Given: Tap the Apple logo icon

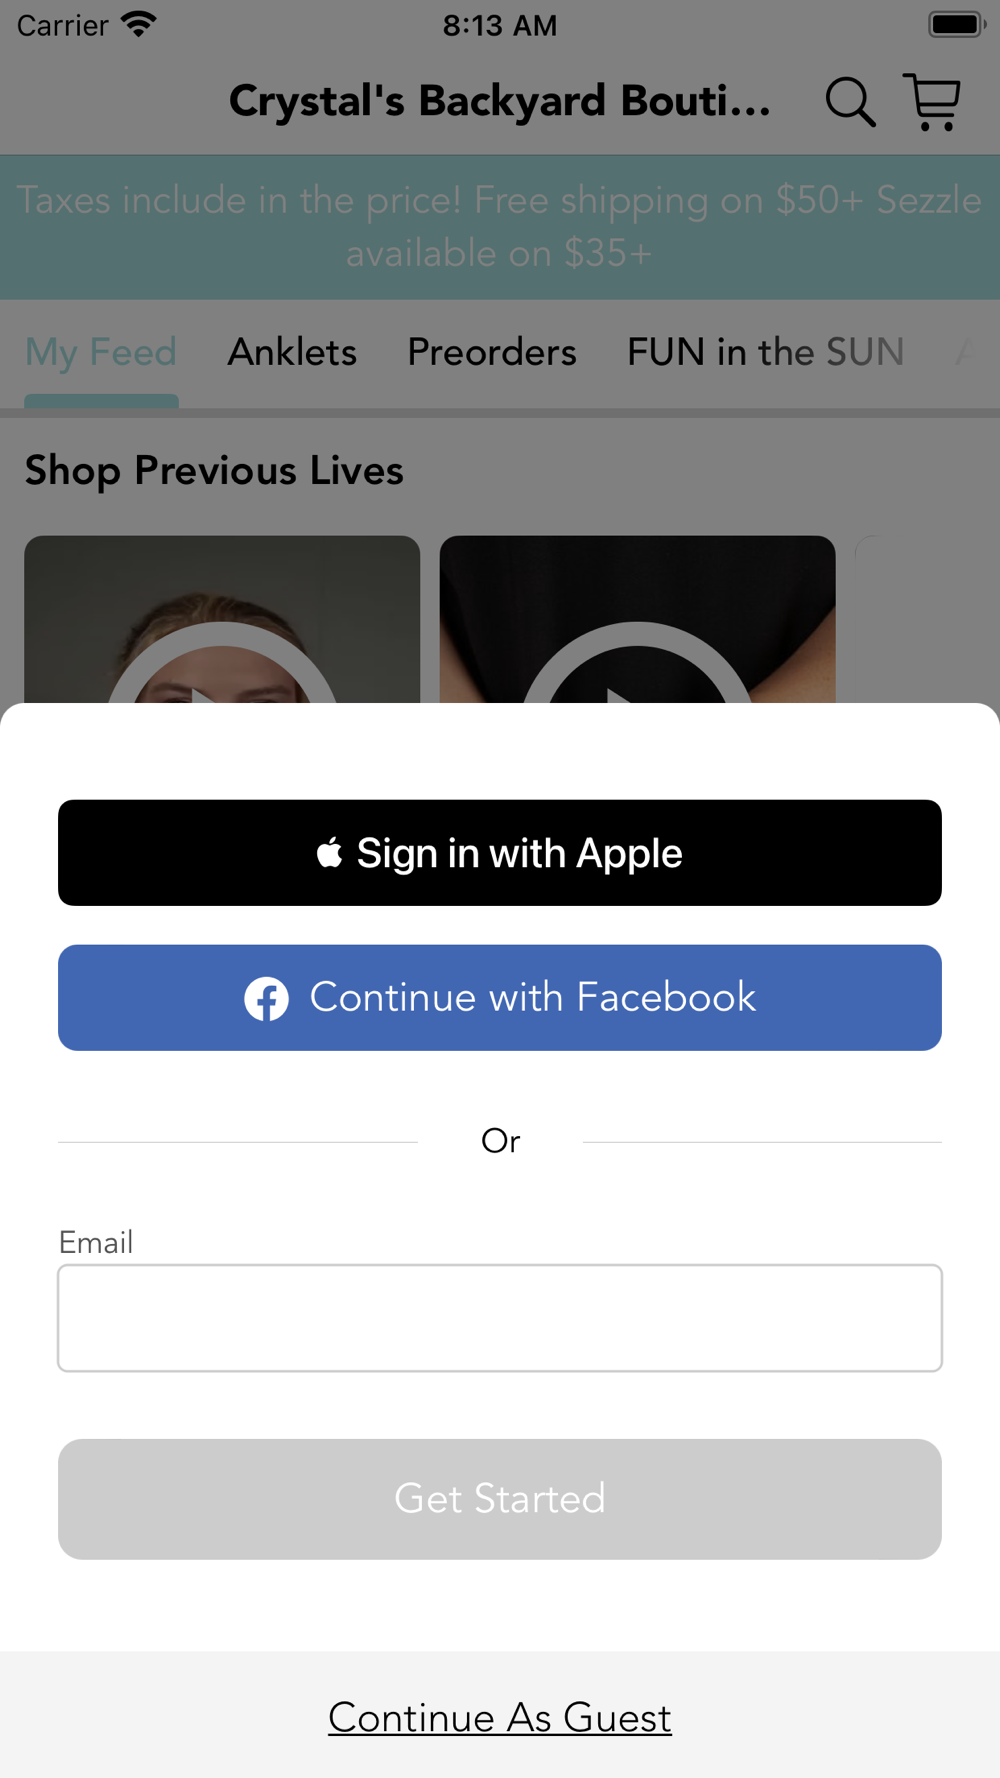Looking at the screenshot, I should 329,853.
